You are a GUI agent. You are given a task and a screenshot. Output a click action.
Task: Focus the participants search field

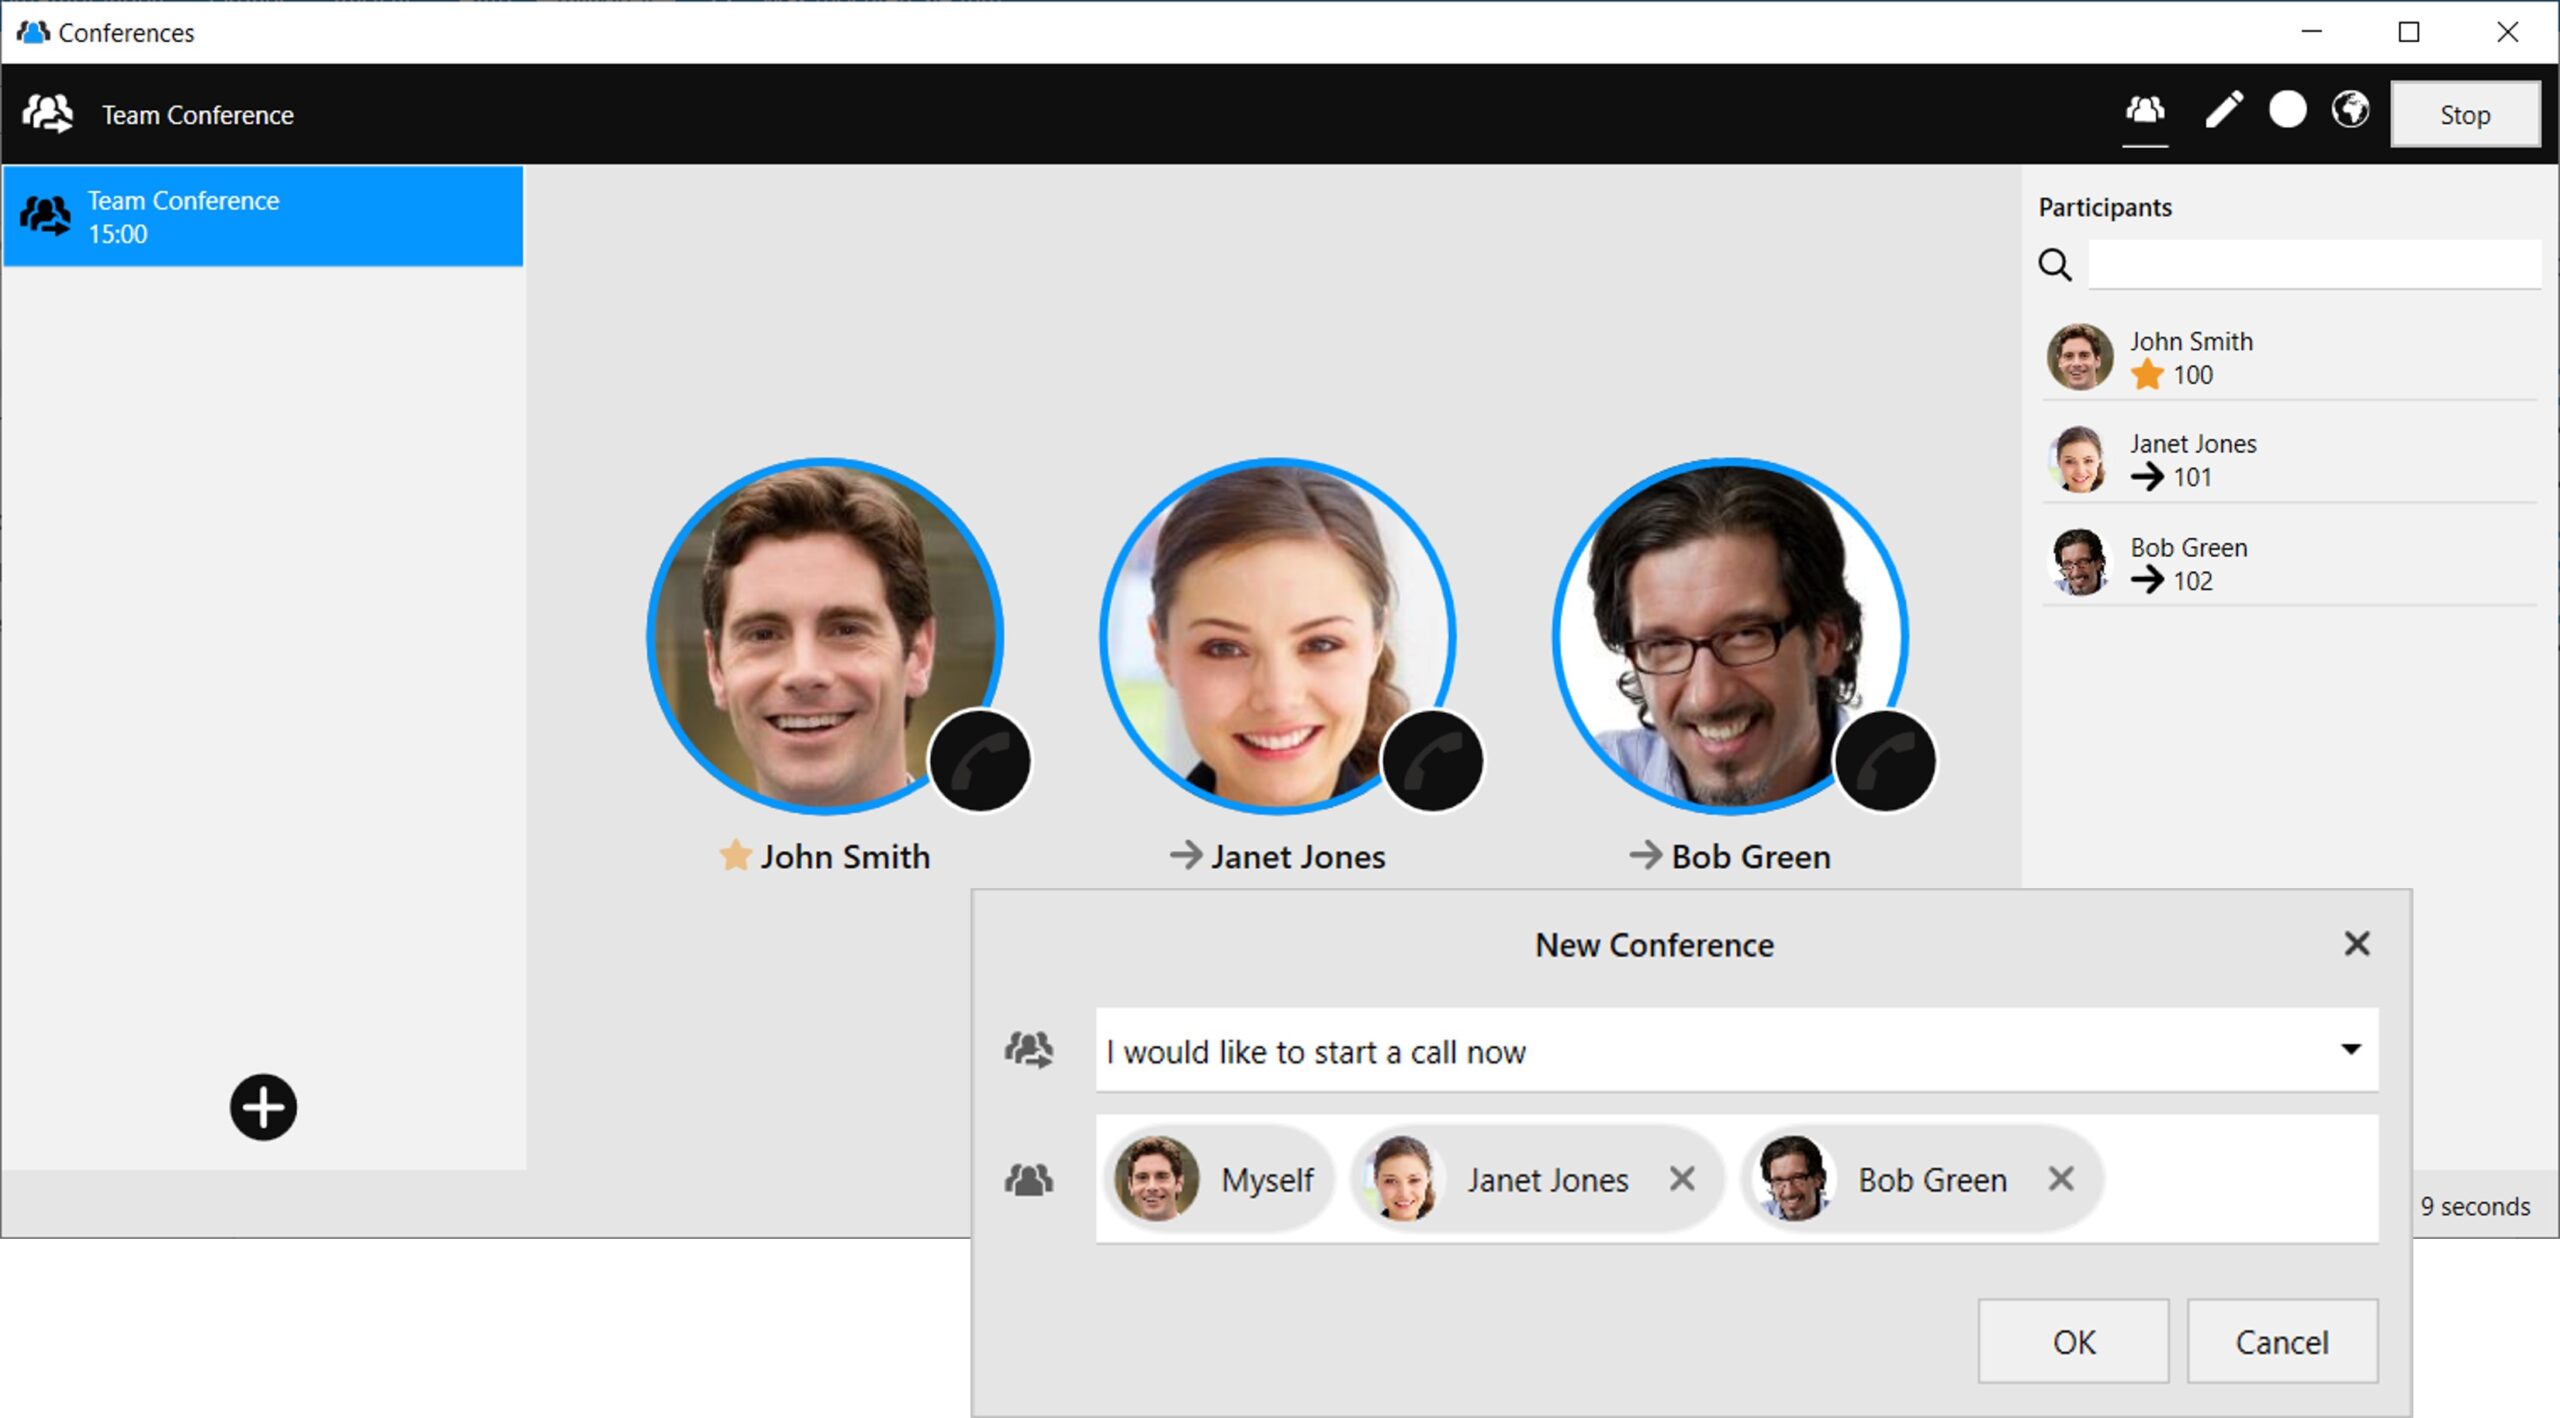2314,264
